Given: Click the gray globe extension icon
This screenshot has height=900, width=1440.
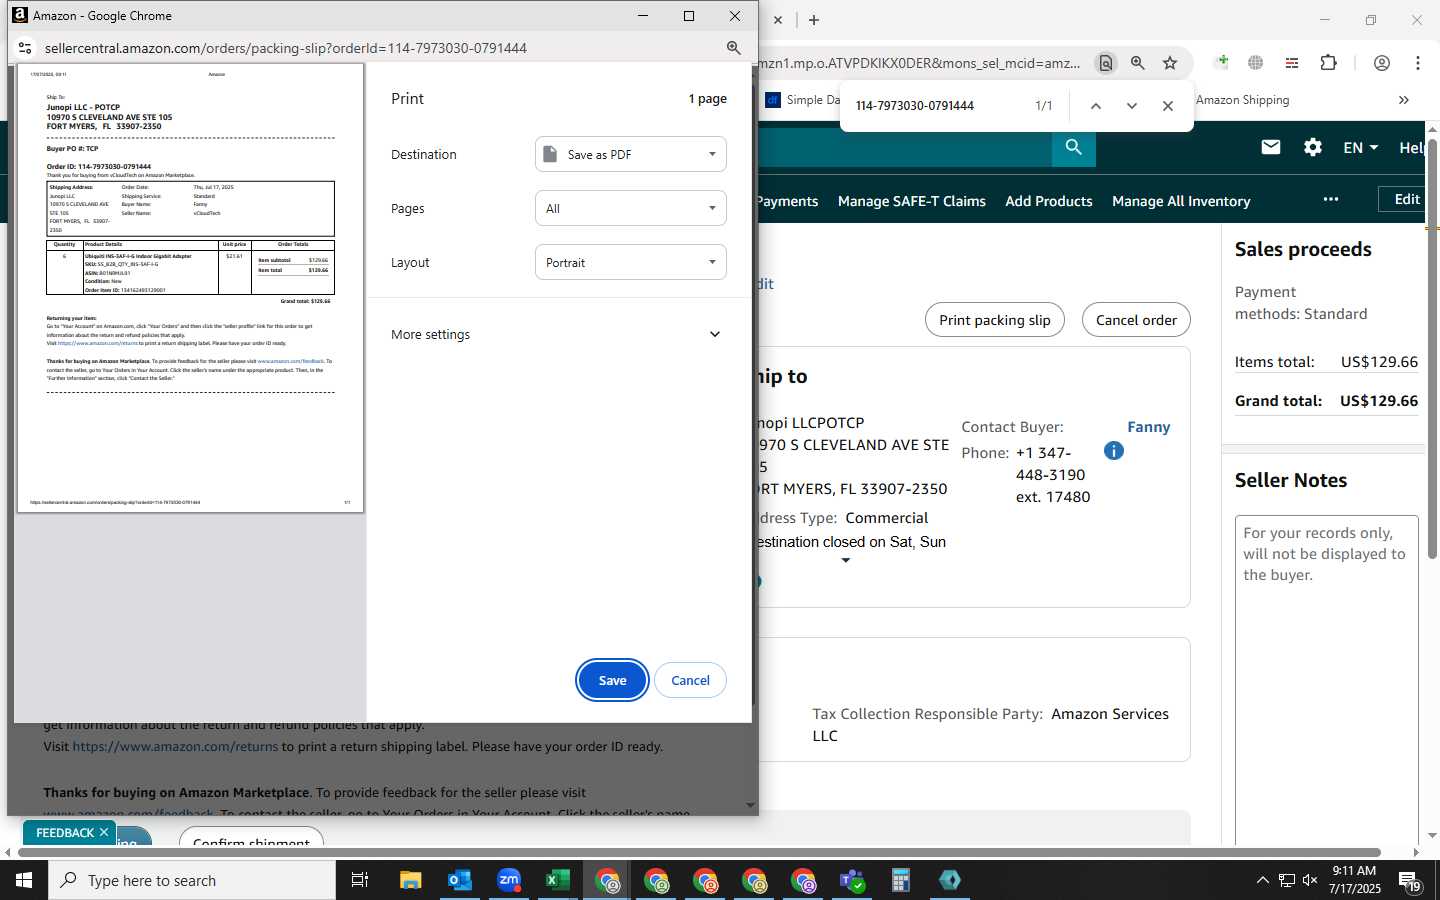Looking at the screenshot, I should pyautogui.click(x=1256, y=63).
